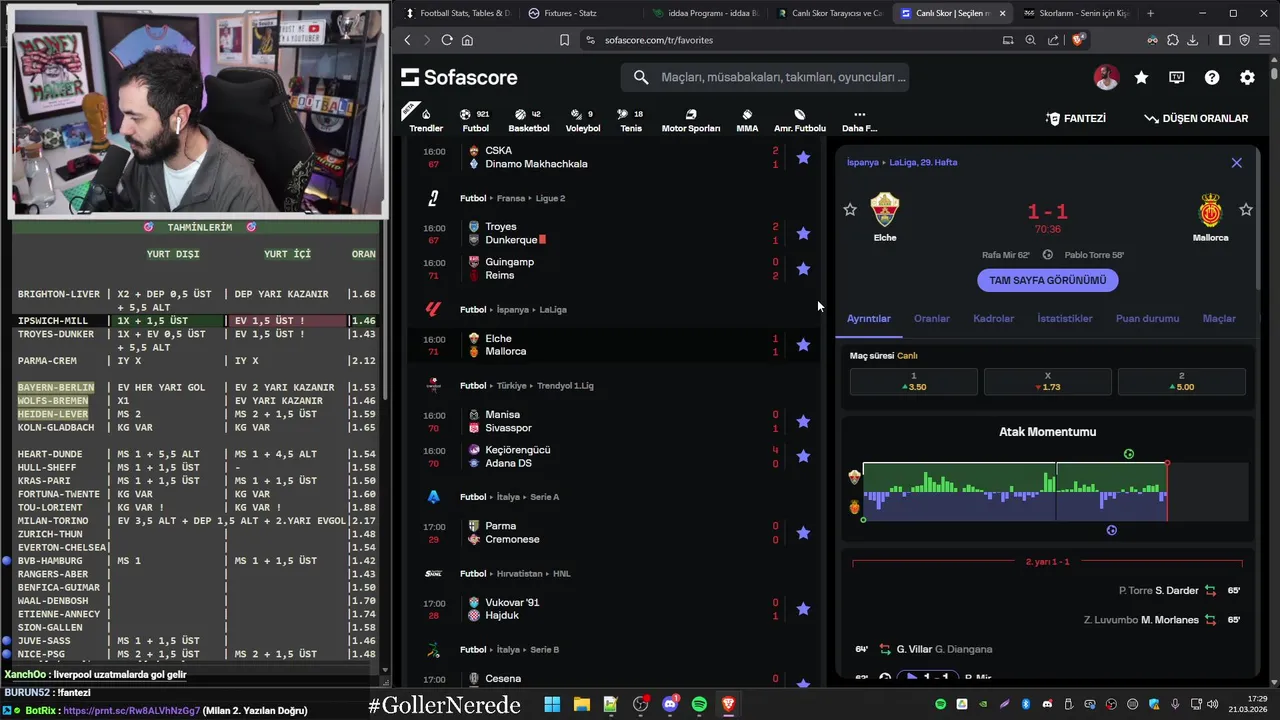Screen dimensions: 1280x720
Task: Click the Brave Shields icon
Action: tap(1077, 40)
